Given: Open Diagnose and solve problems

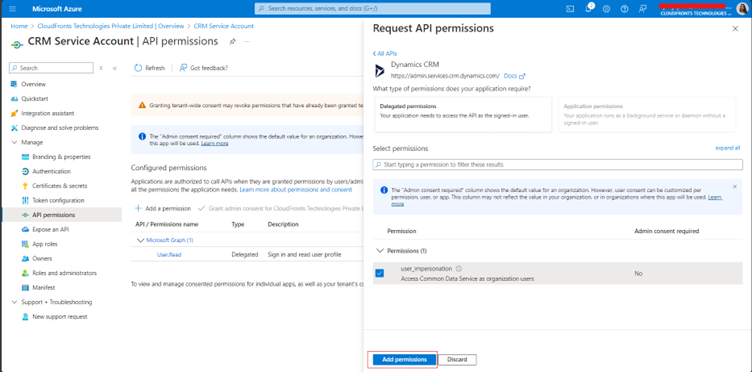Looking at the screenshot, I should coord(61,128).
